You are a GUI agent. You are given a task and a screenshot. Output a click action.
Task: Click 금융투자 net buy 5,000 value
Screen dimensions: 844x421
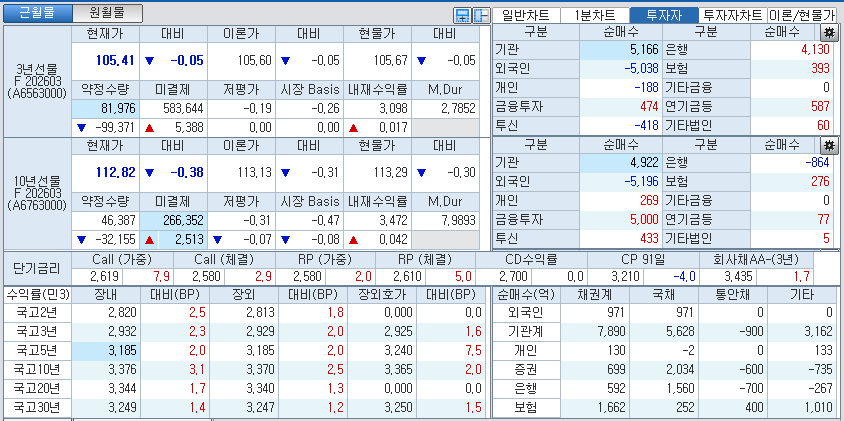coord(621,219)
